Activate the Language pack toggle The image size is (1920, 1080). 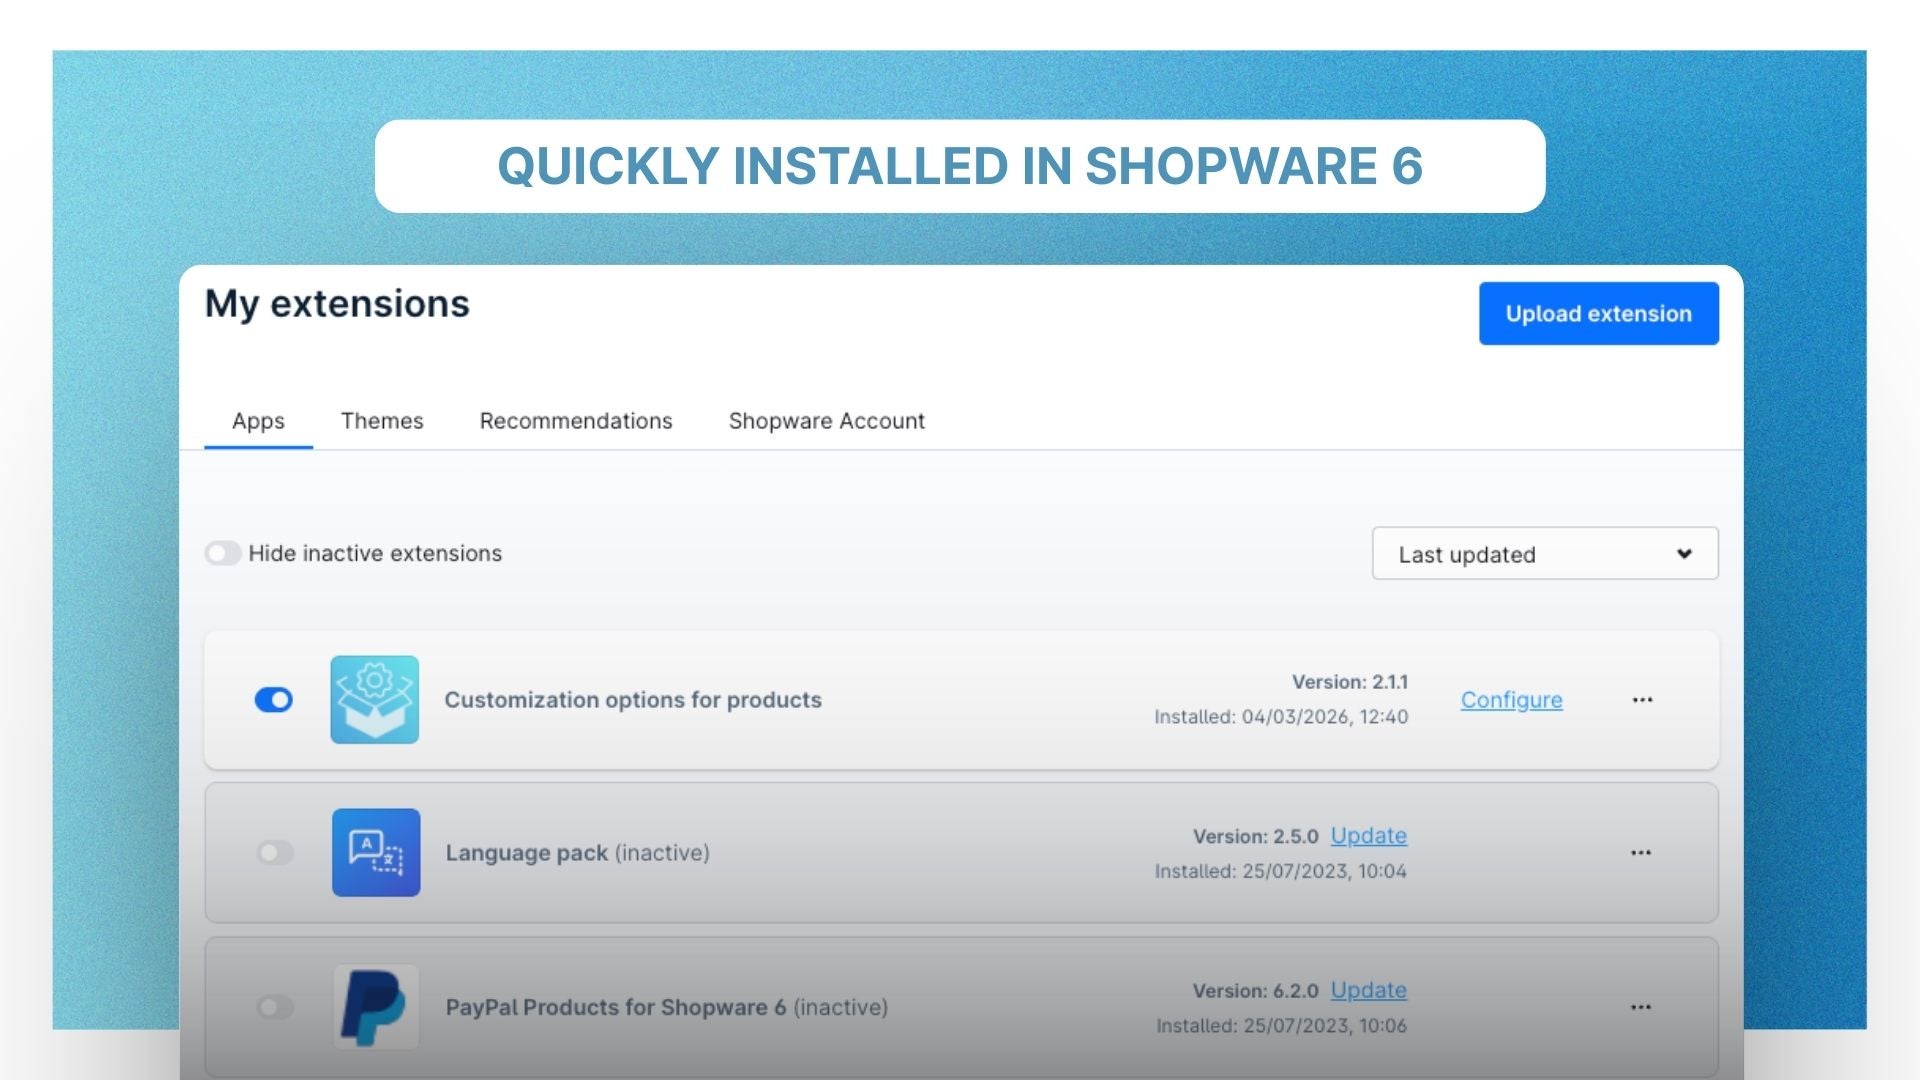click(274, 853)
